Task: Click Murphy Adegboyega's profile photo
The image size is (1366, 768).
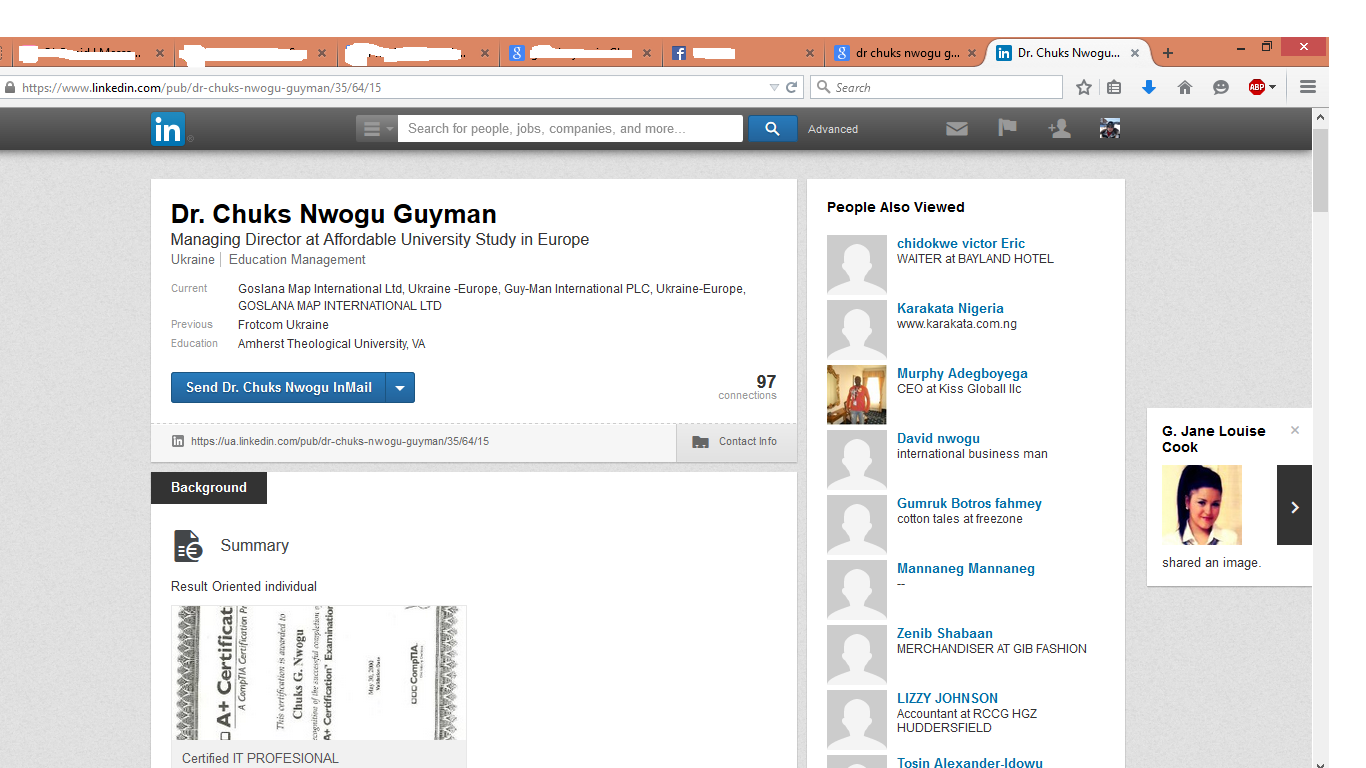Action: 857,395
